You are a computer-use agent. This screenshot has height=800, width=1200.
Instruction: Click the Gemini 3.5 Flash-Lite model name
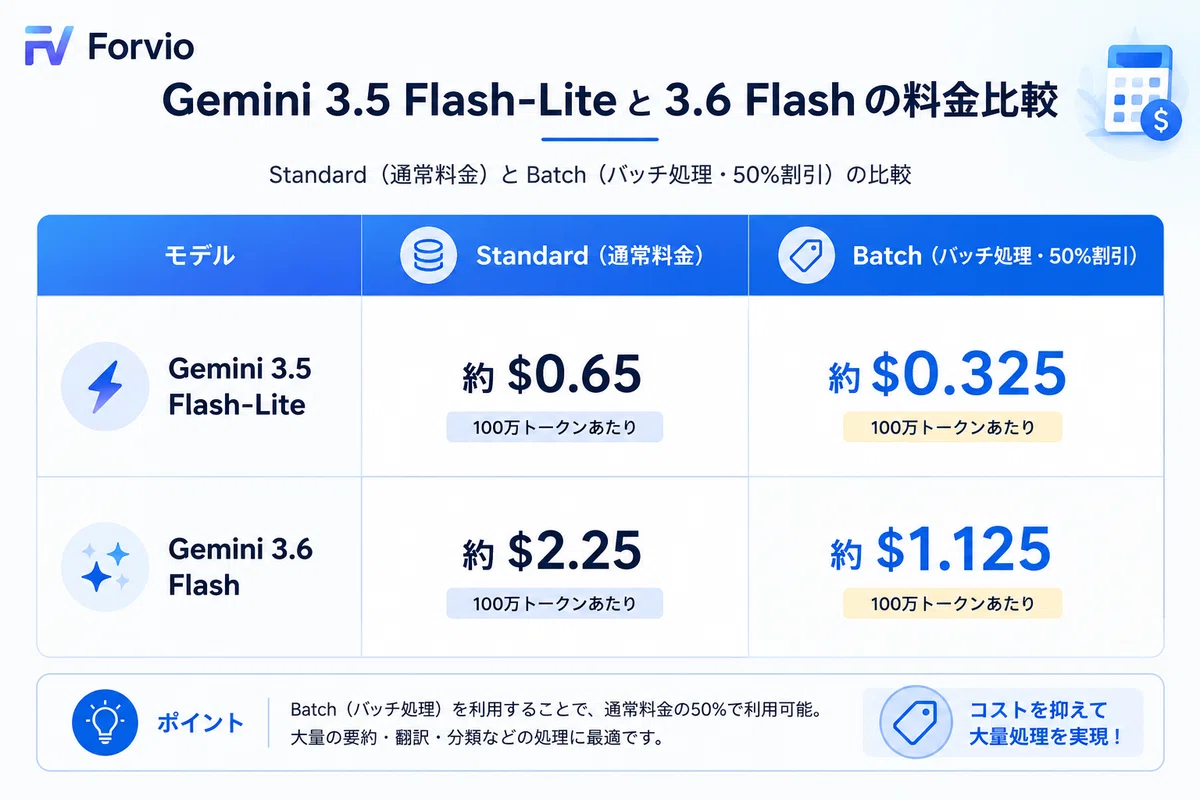coord(240,387)
